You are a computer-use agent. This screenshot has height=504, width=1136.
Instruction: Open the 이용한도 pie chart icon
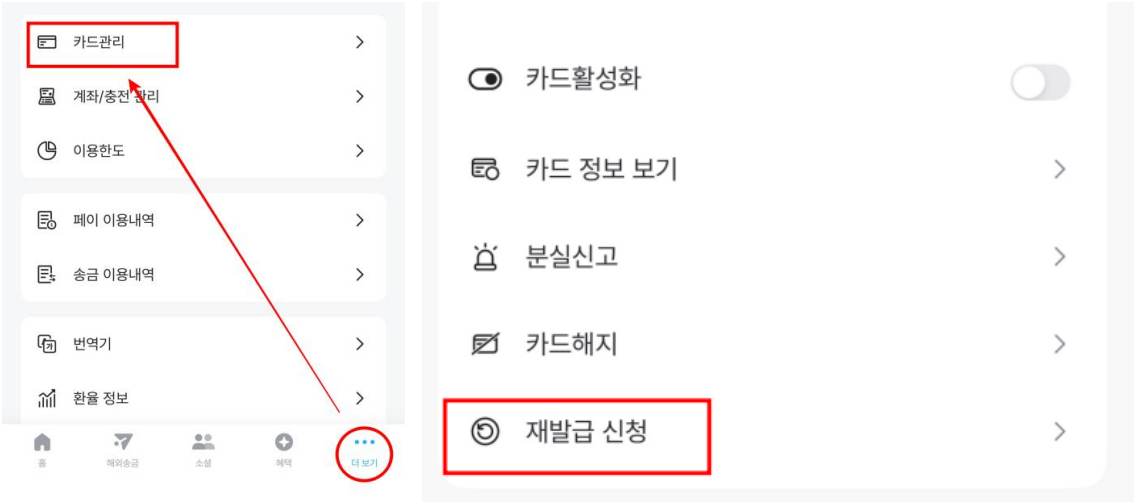47,151
